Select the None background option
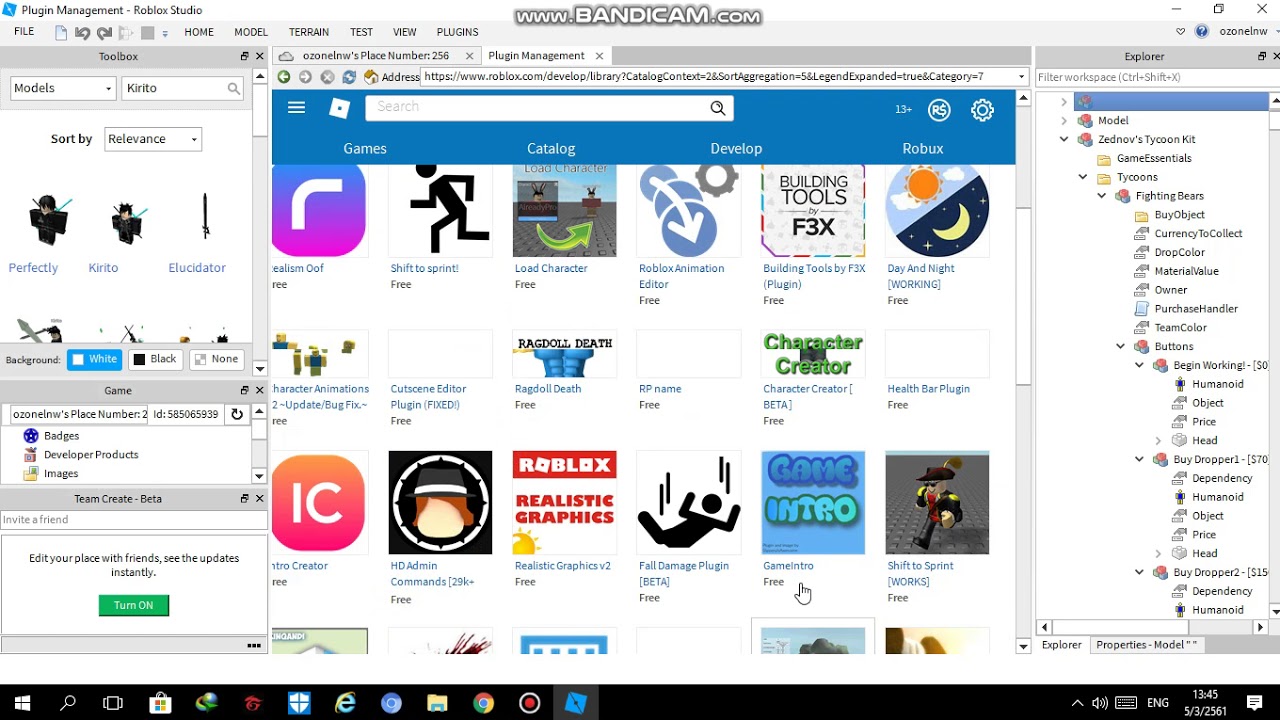Image resolution: width=1280 pixels, height=720 pixels. point(216,359)
